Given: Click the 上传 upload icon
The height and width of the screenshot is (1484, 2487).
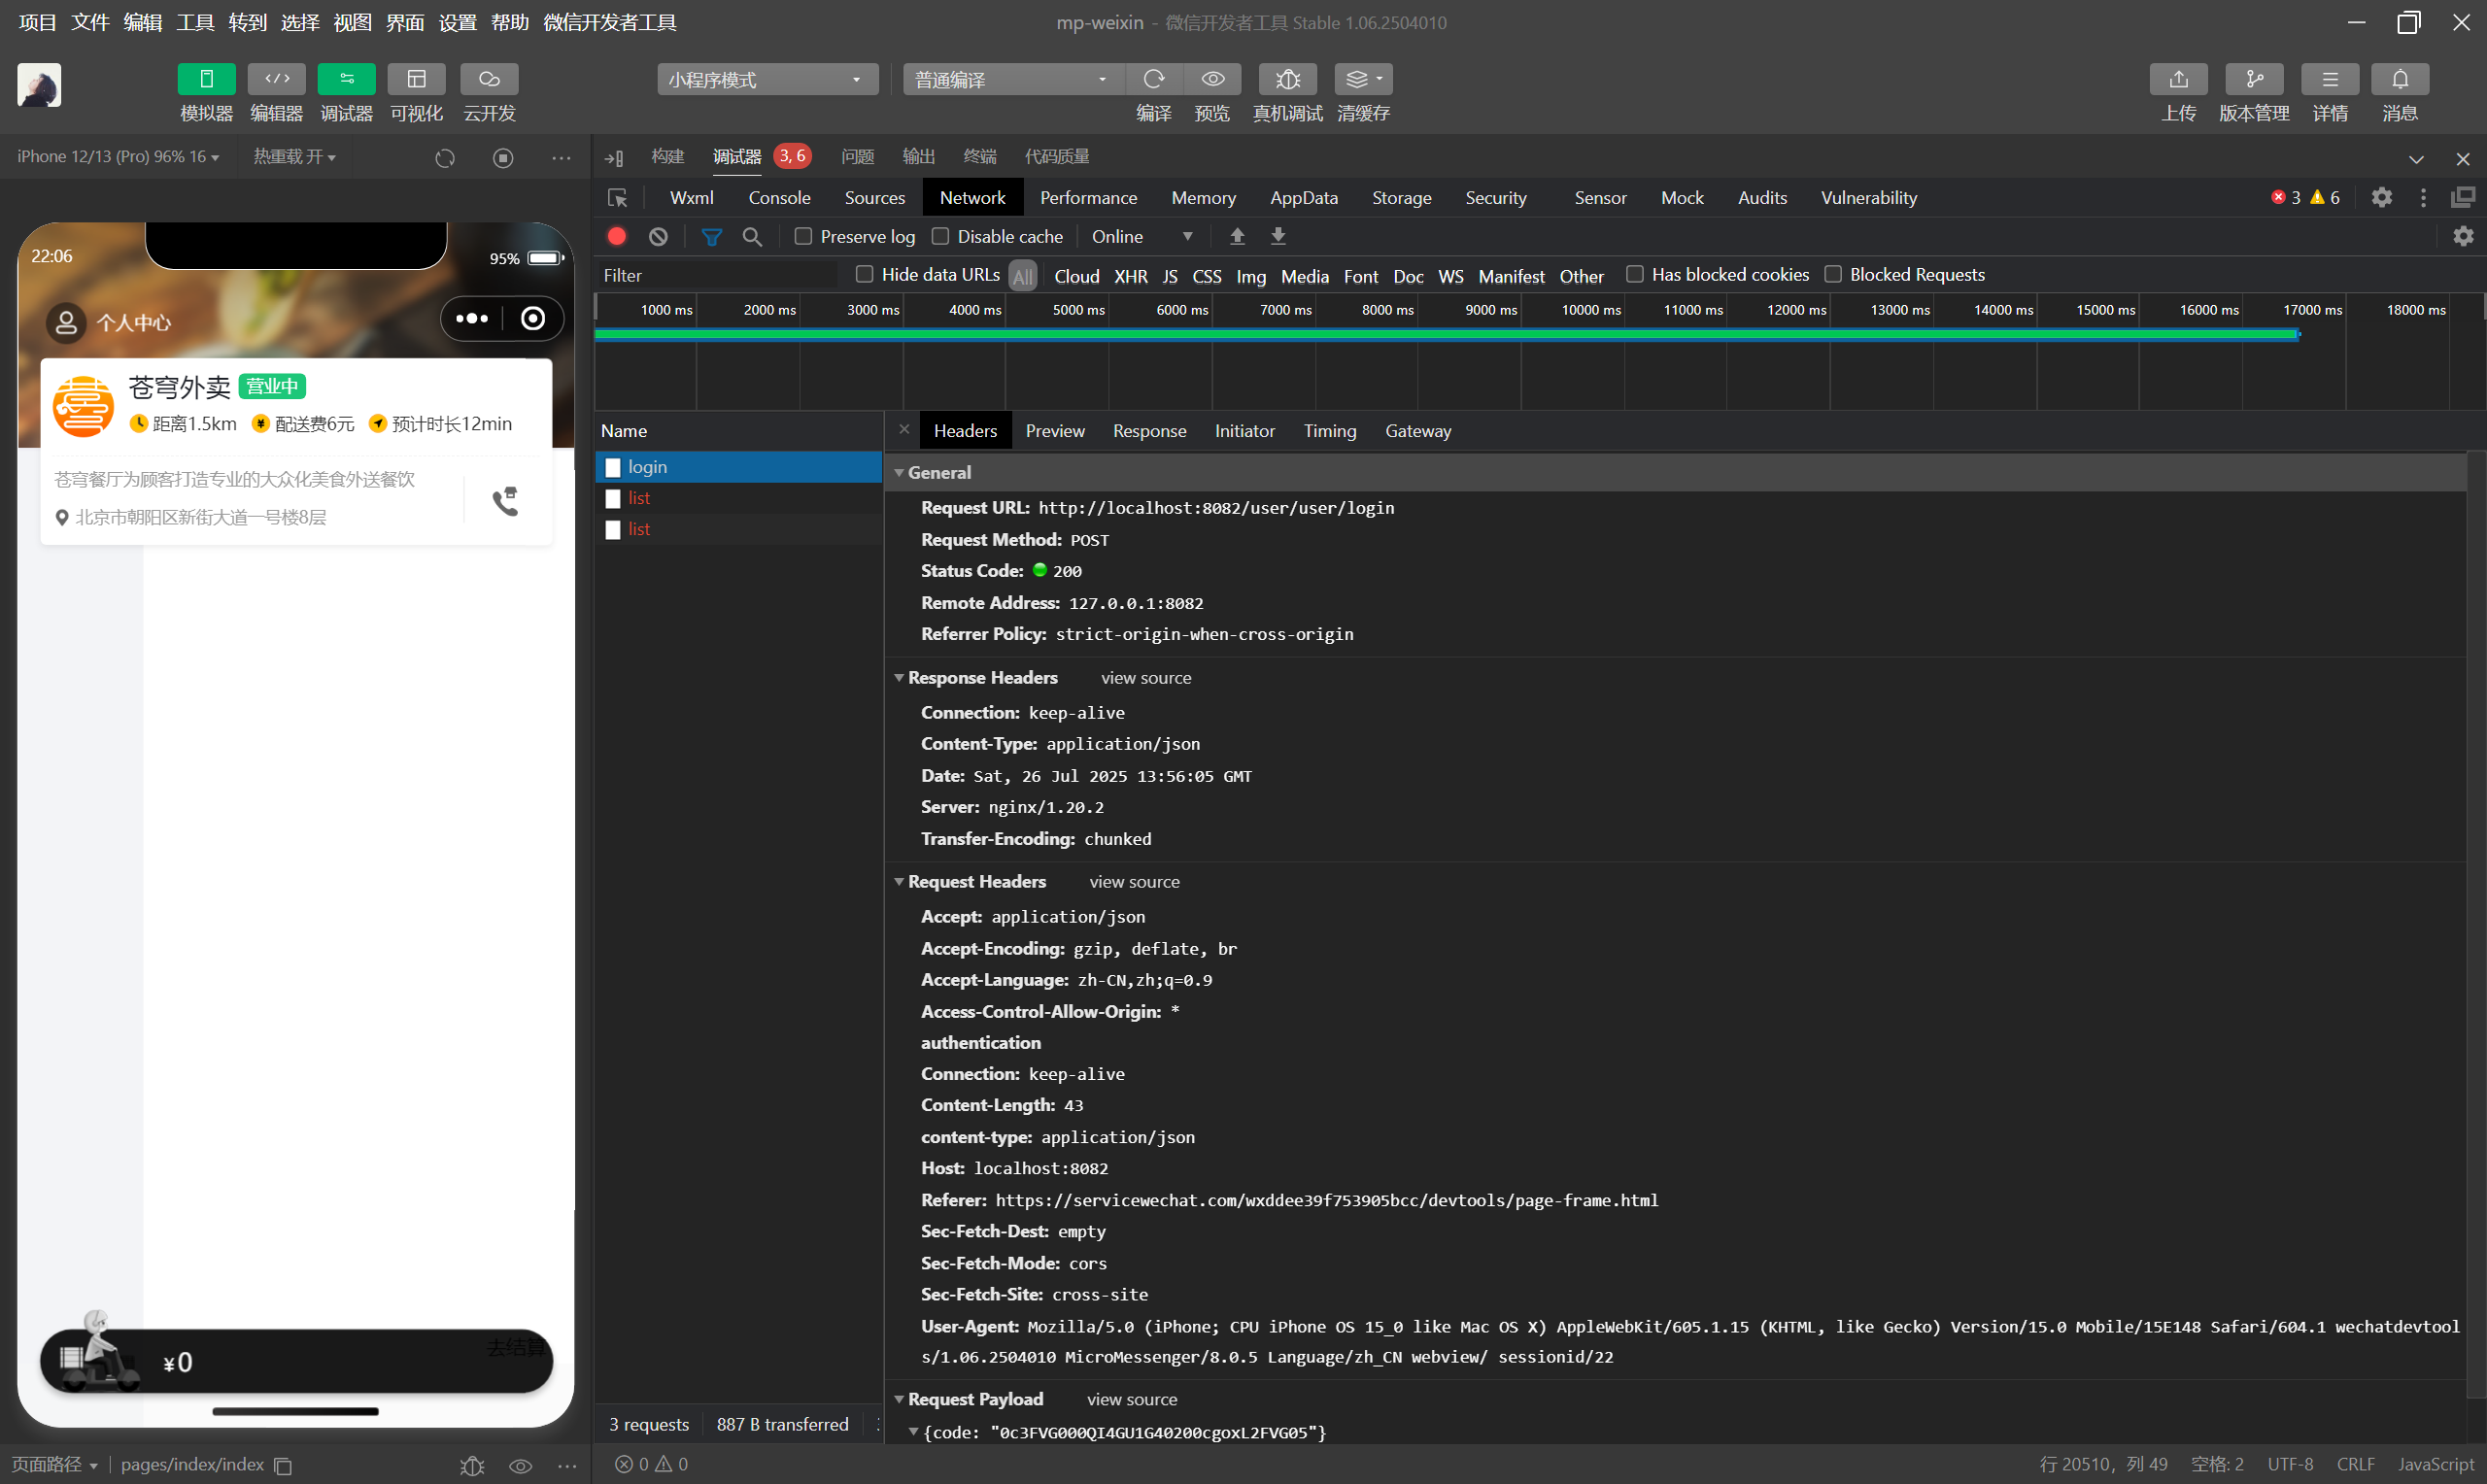Looking at the screenshot, I should click(2178, 79).
